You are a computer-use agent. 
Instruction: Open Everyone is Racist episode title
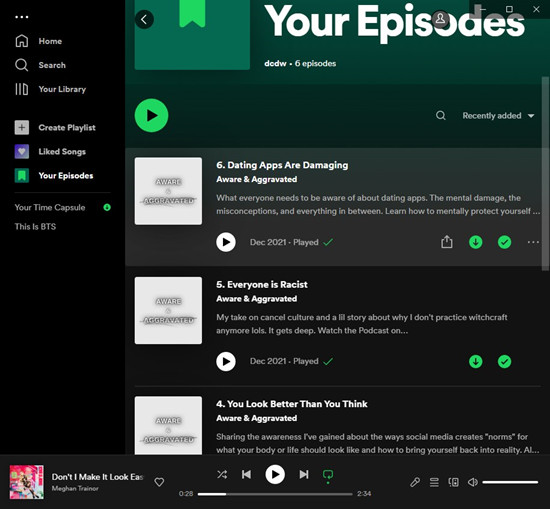262,284
